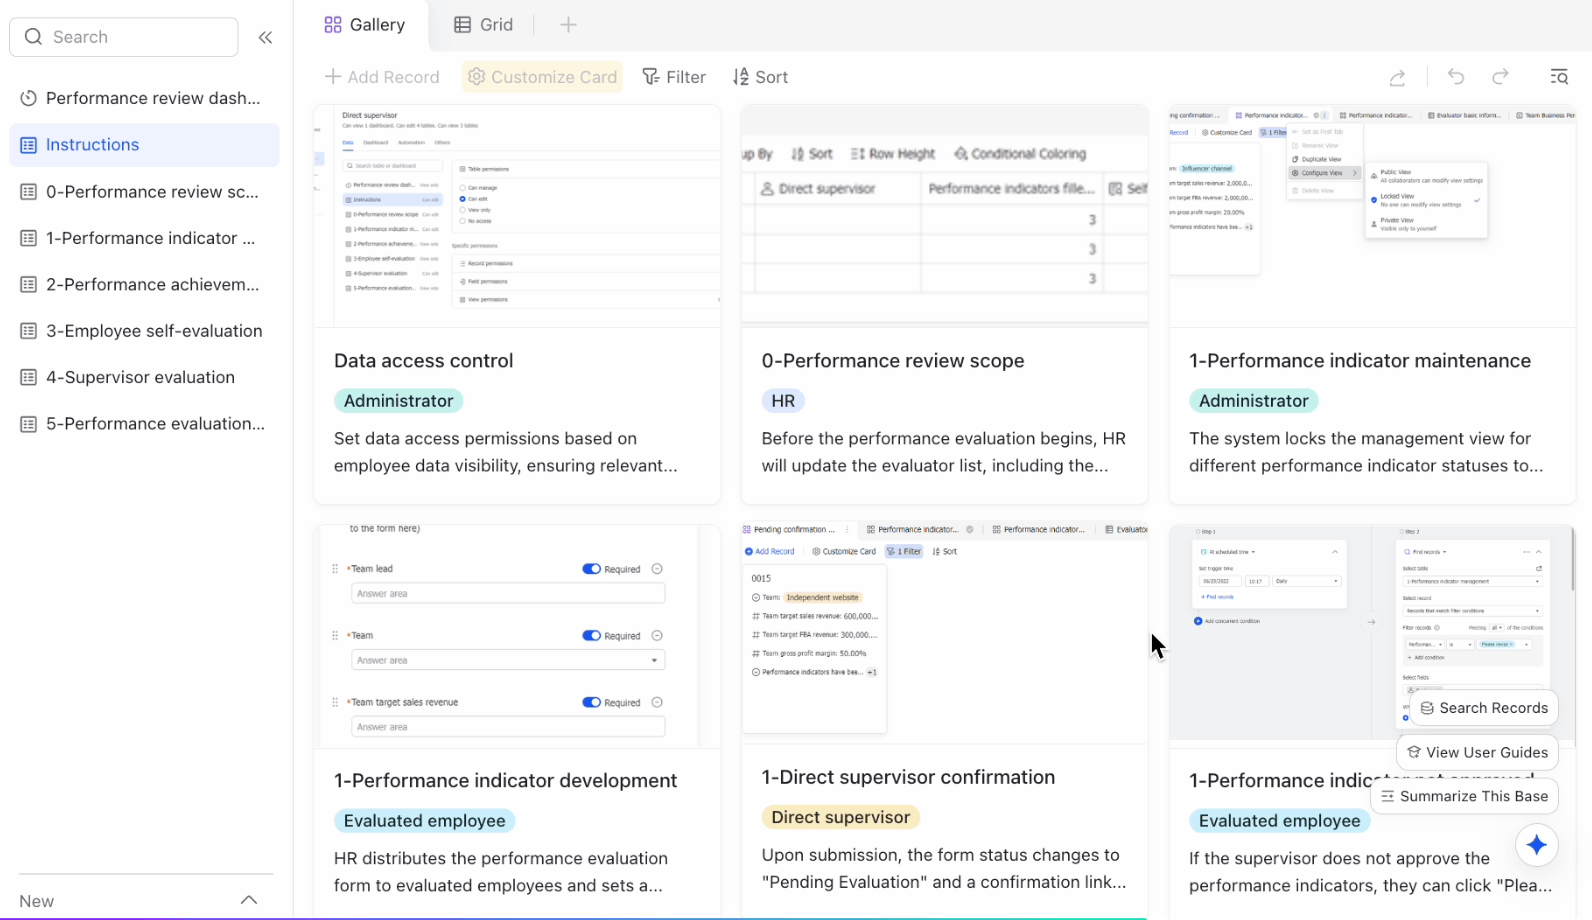Click the share arrow icon in the toolbar
1592x920 pixels.
pos(1398,77)
